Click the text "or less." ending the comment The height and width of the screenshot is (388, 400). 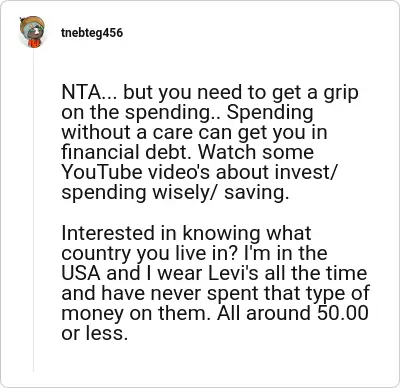click(x=95, y=333)
